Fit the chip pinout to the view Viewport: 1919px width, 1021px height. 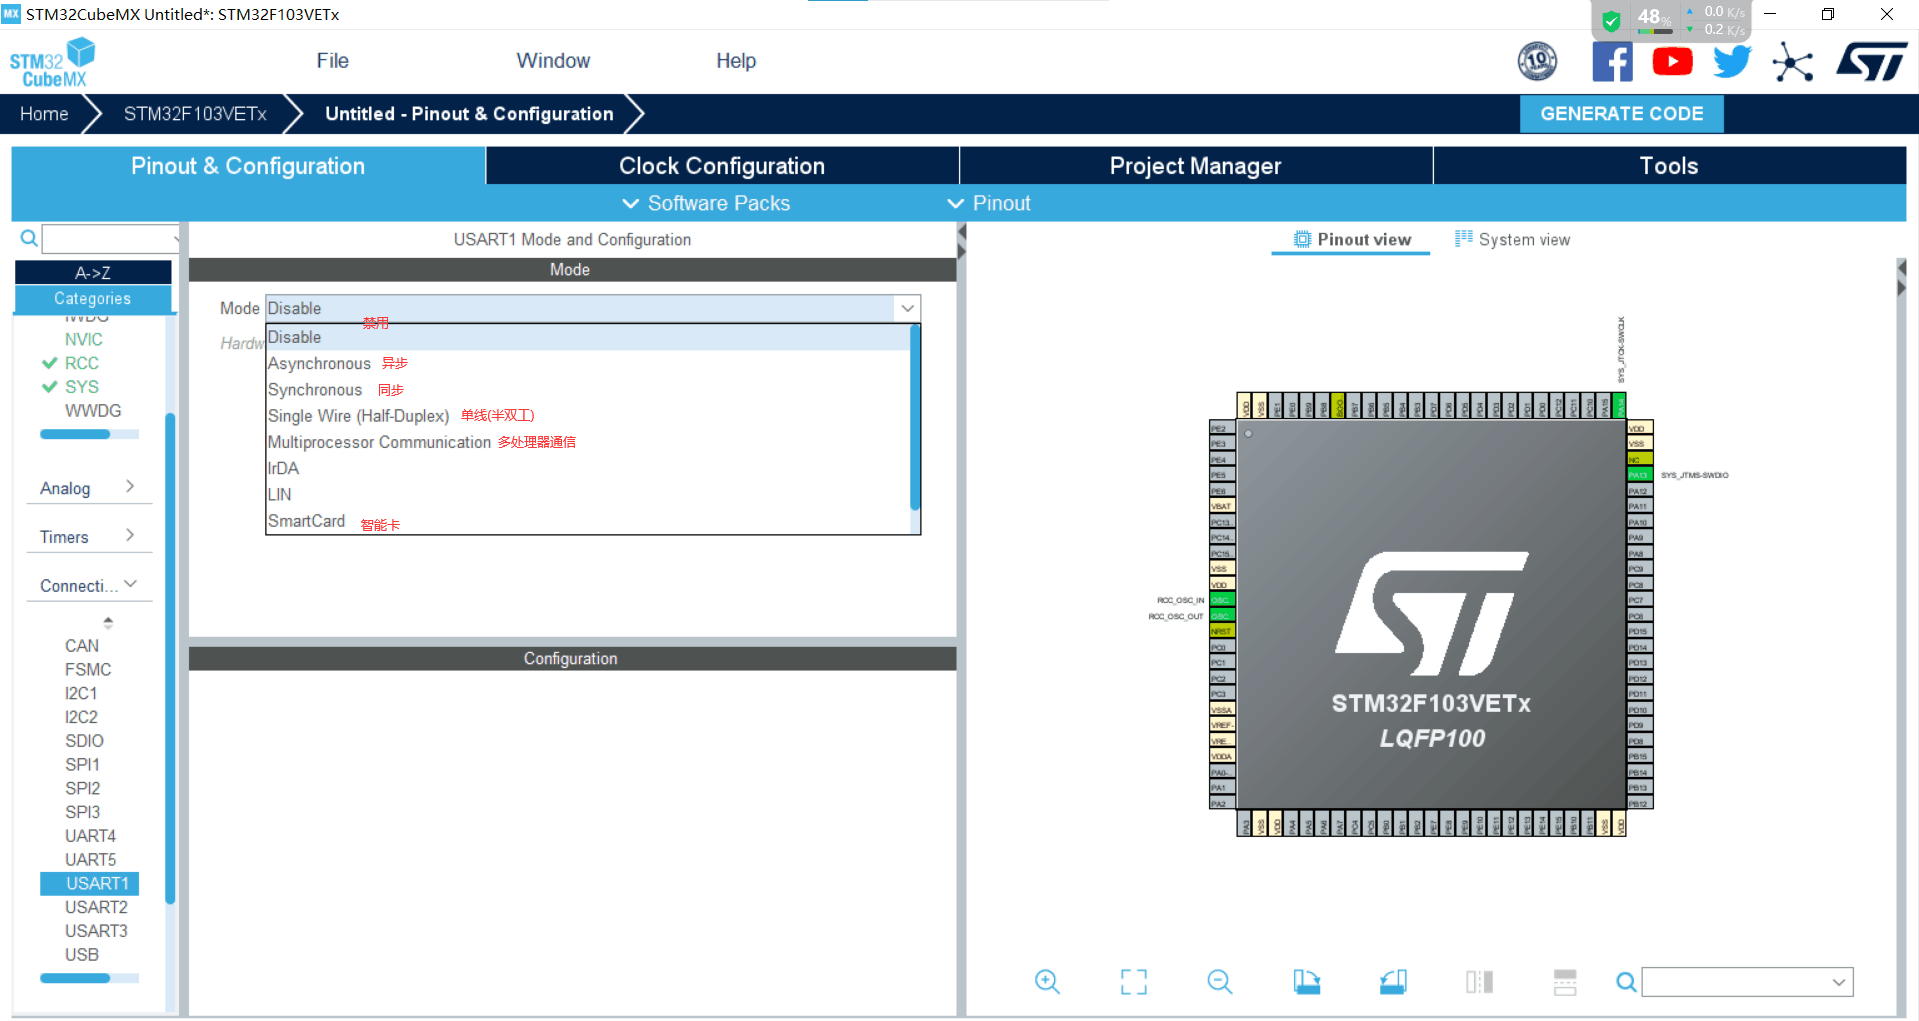[1134, 982]
